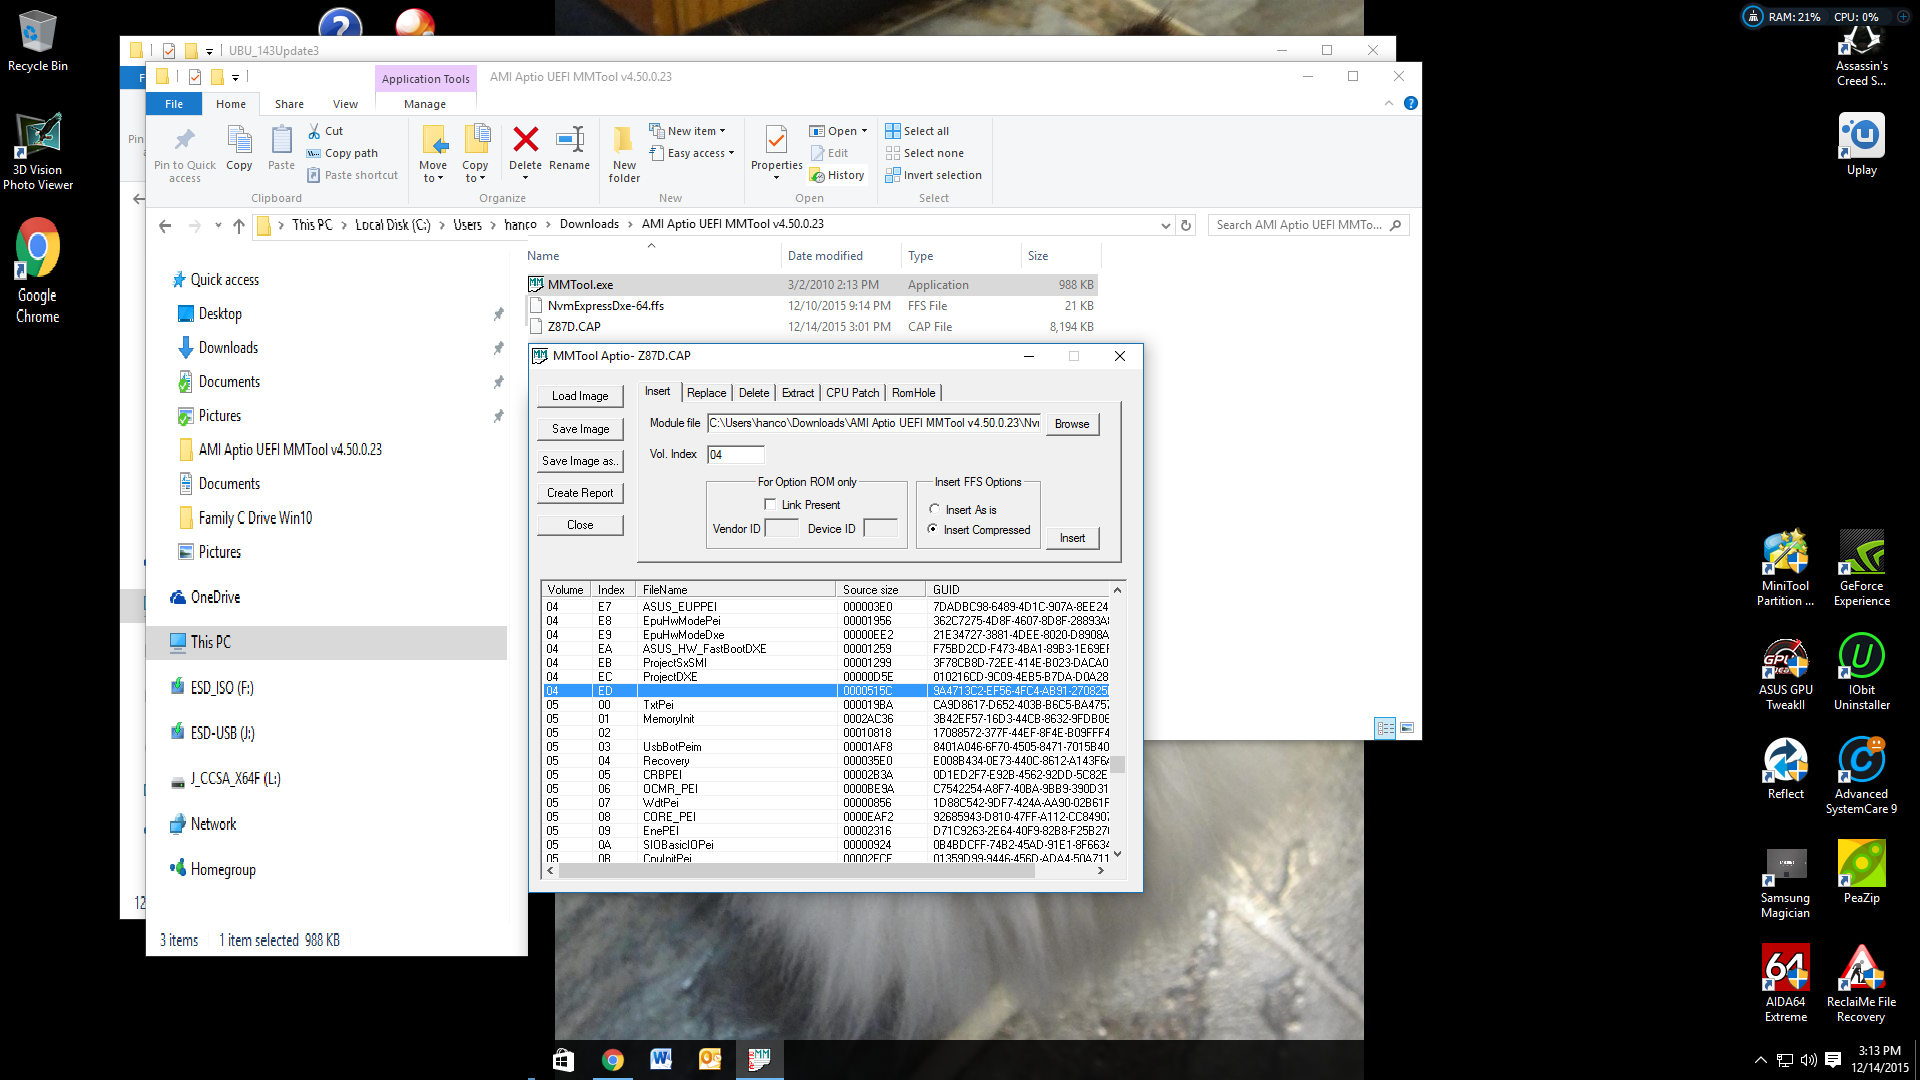Click the Insert button in FFS options
Viewport: 1920px width, 1080px height.
coord(1072,538)
